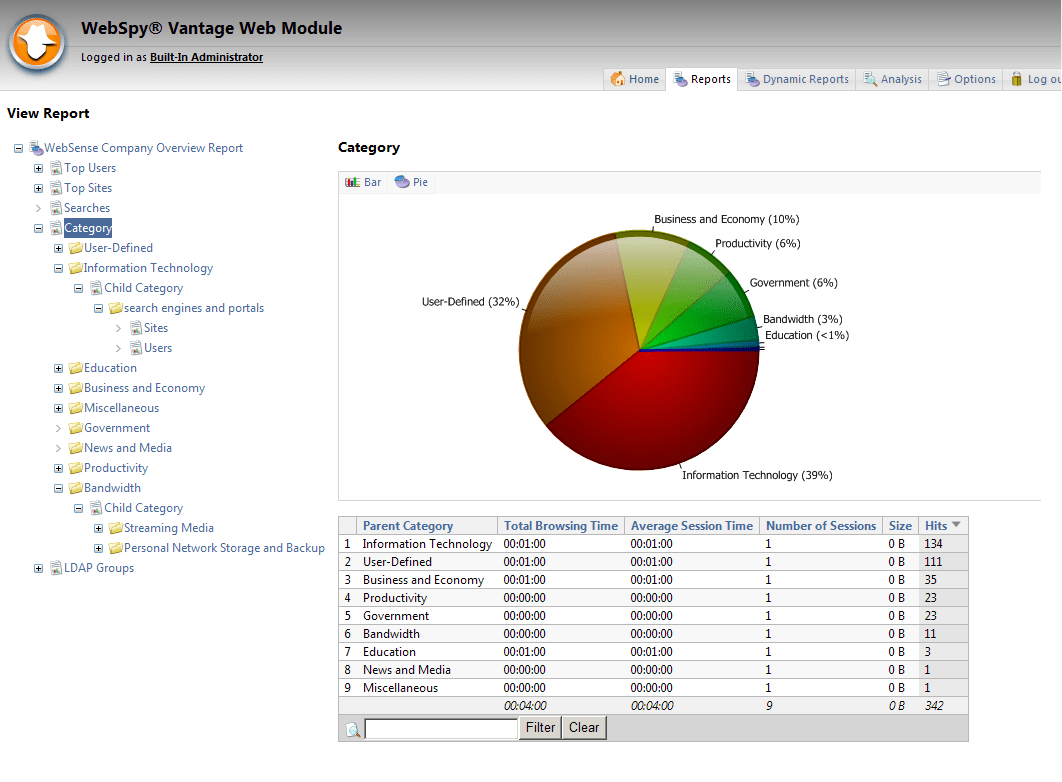Open the Options tab
Image resolution: width=1062 pixels, height=782 pixels.
966,79
